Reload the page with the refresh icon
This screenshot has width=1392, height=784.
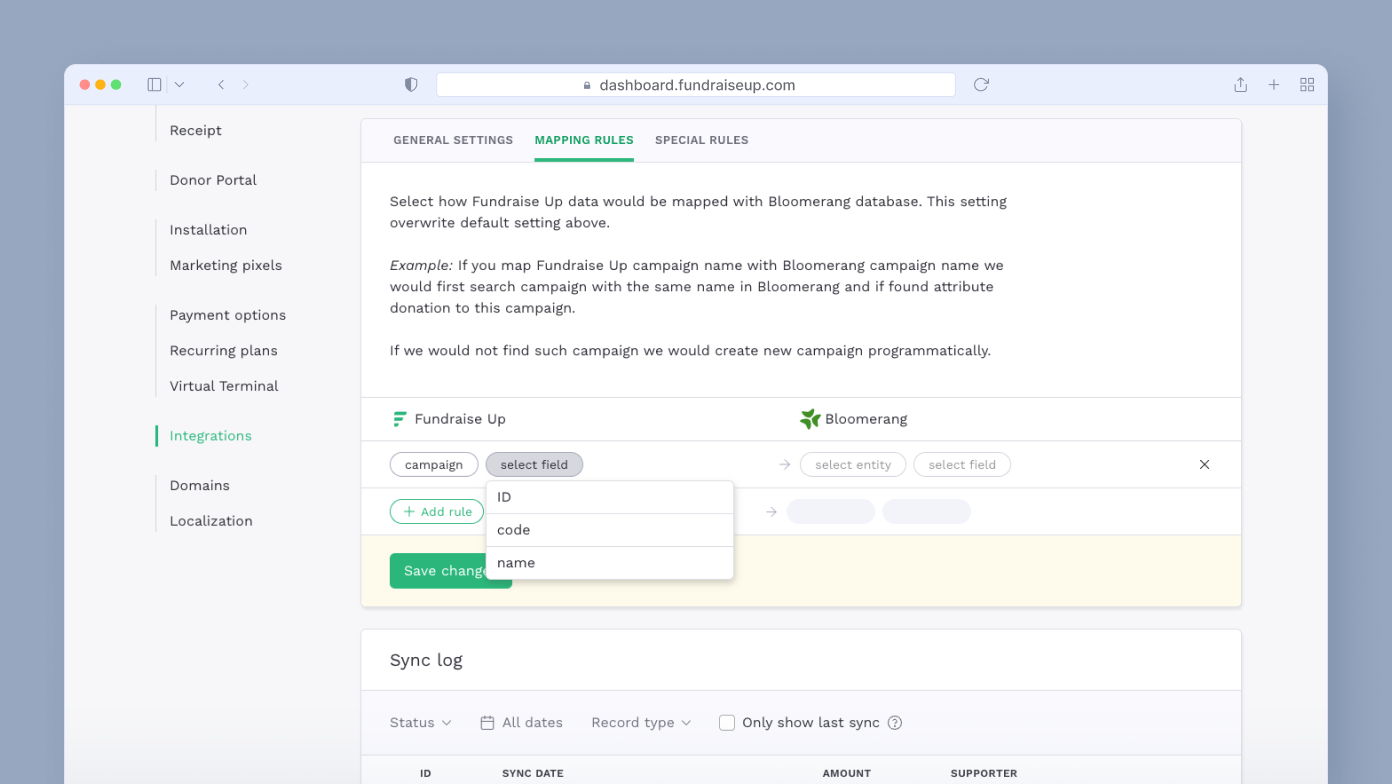pyautogui.click(x=981, y=85)
